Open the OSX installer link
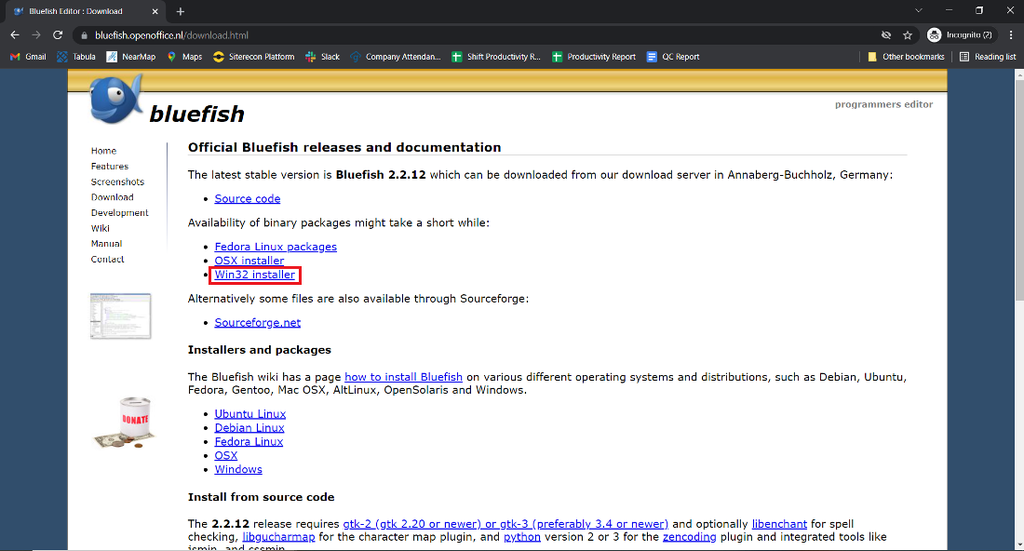 coord(249,260)
